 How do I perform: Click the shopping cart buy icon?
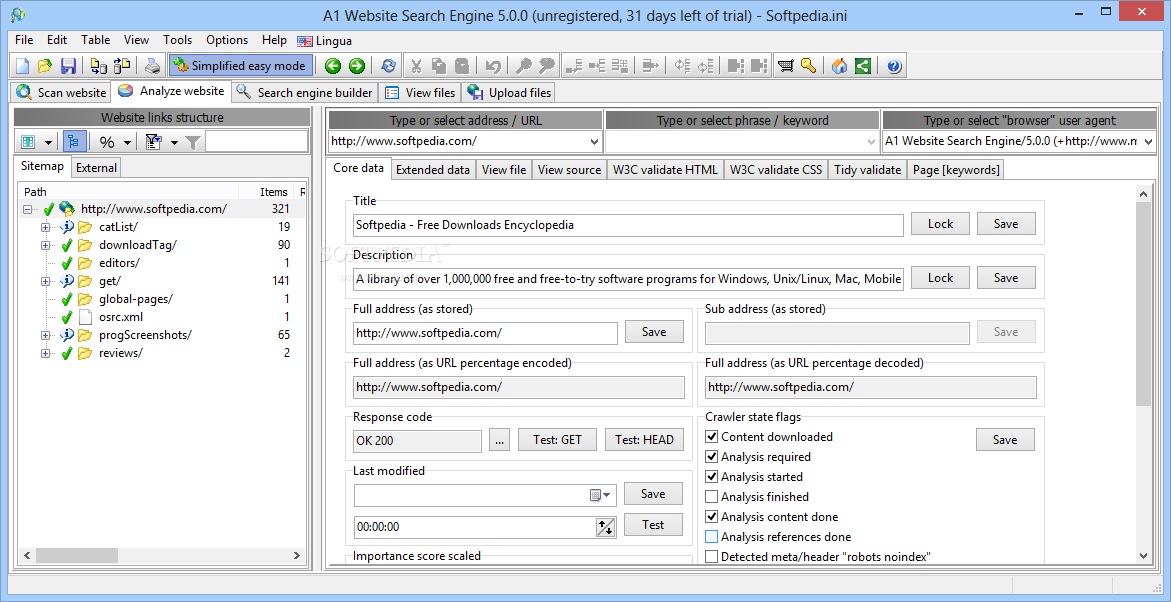(x=786, y=66)
